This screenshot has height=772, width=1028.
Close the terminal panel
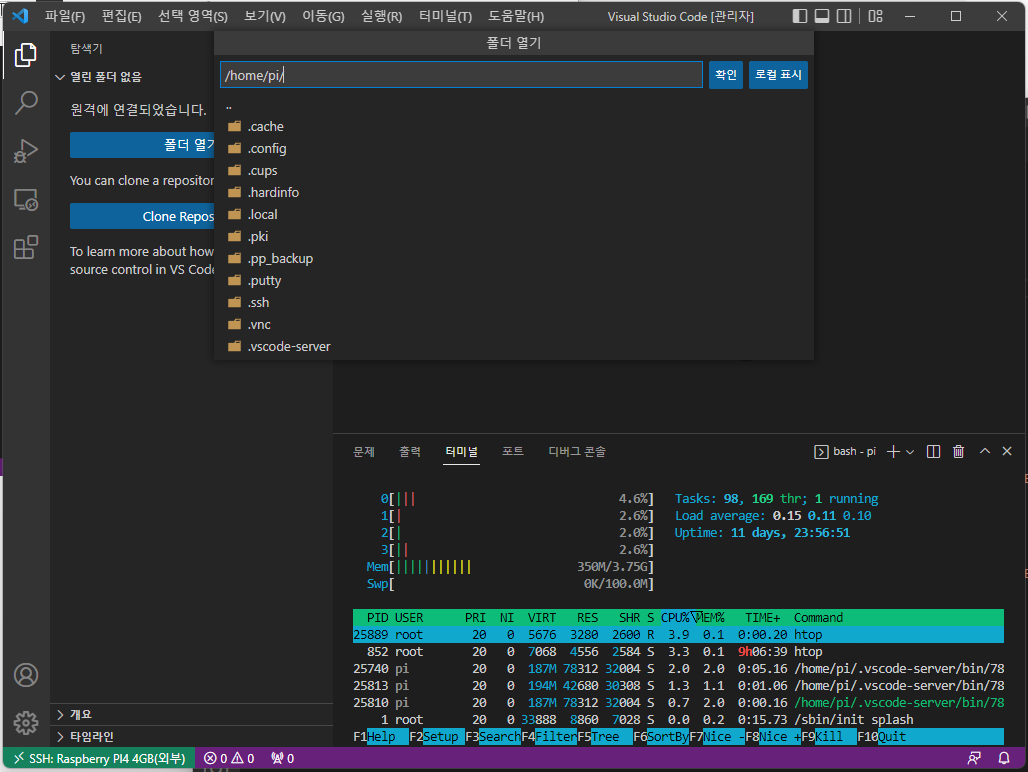pyautogui.click(x=1007, y=451)
